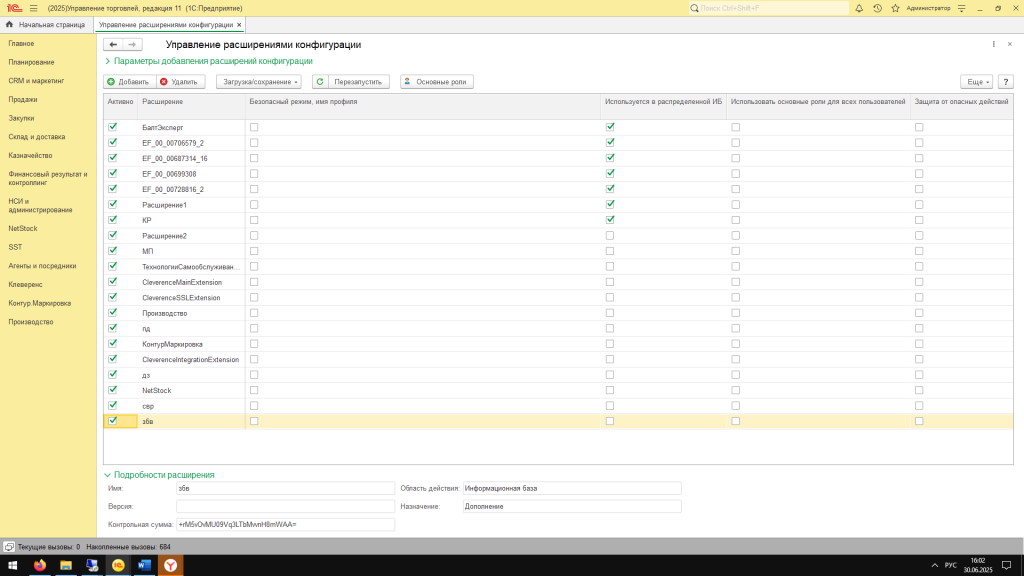Screen dimensions: 1024x576
Task: Click the Версия input field
Action: click(x=285, y=506)
